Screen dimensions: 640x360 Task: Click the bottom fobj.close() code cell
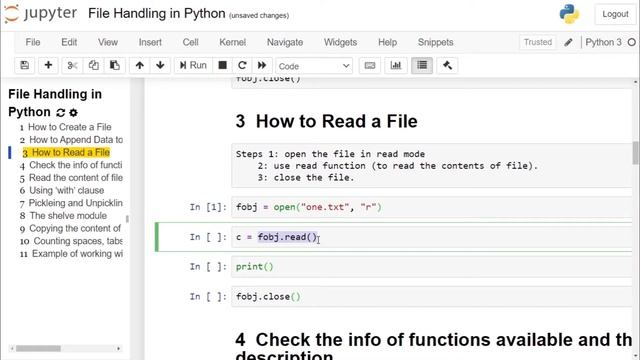[x=432, y=297]
